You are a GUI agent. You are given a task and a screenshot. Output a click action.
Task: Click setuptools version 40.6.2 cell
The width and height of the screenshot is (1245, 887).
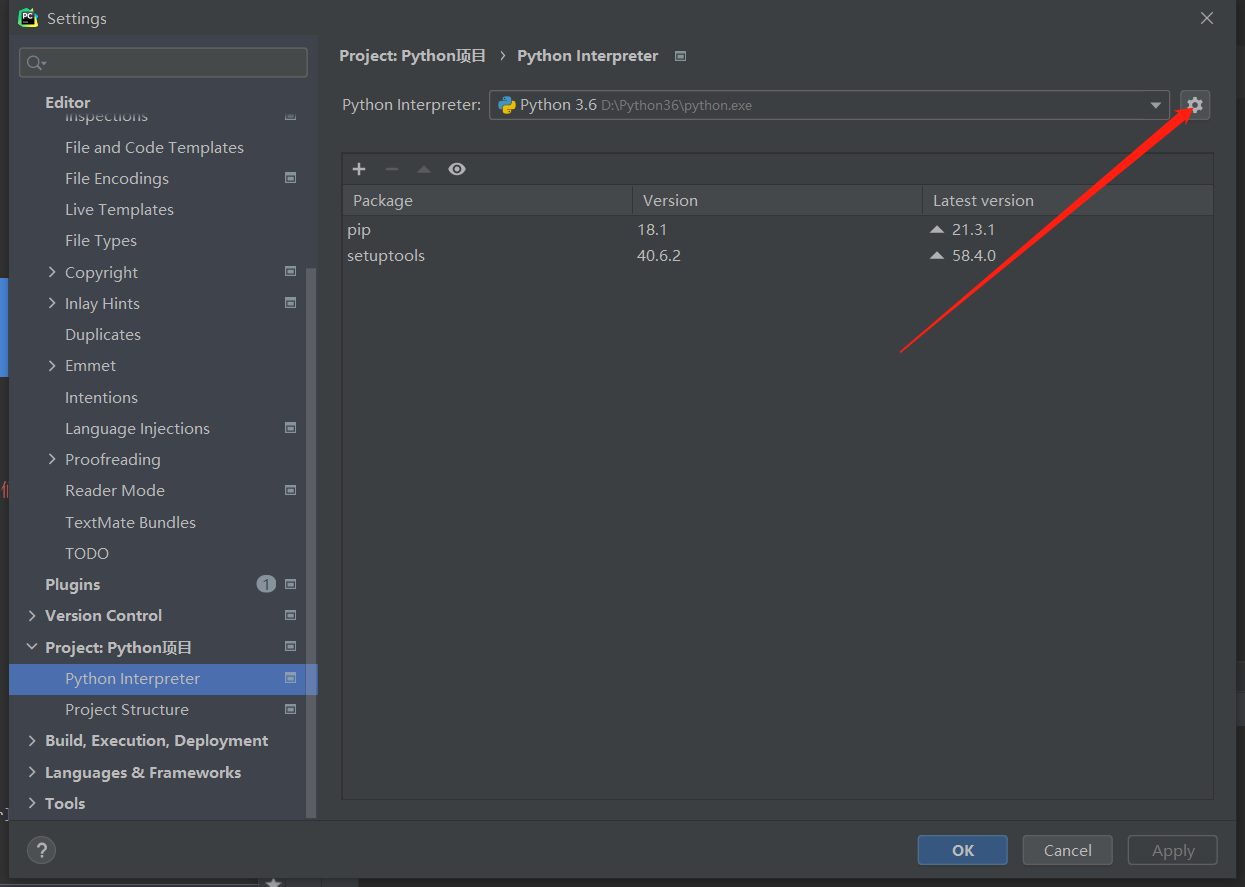click(x=659, y=255)
